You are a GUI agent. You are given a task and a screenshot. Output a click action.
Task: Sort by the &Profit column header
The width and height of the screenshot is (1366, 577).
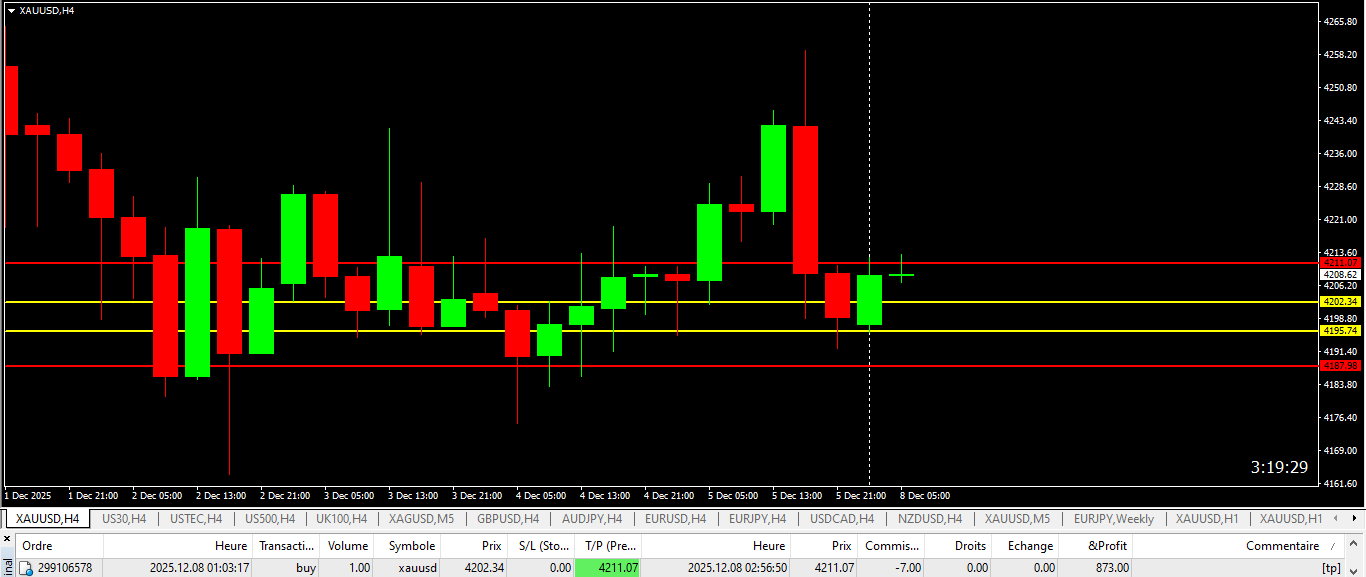(1095, 546)
